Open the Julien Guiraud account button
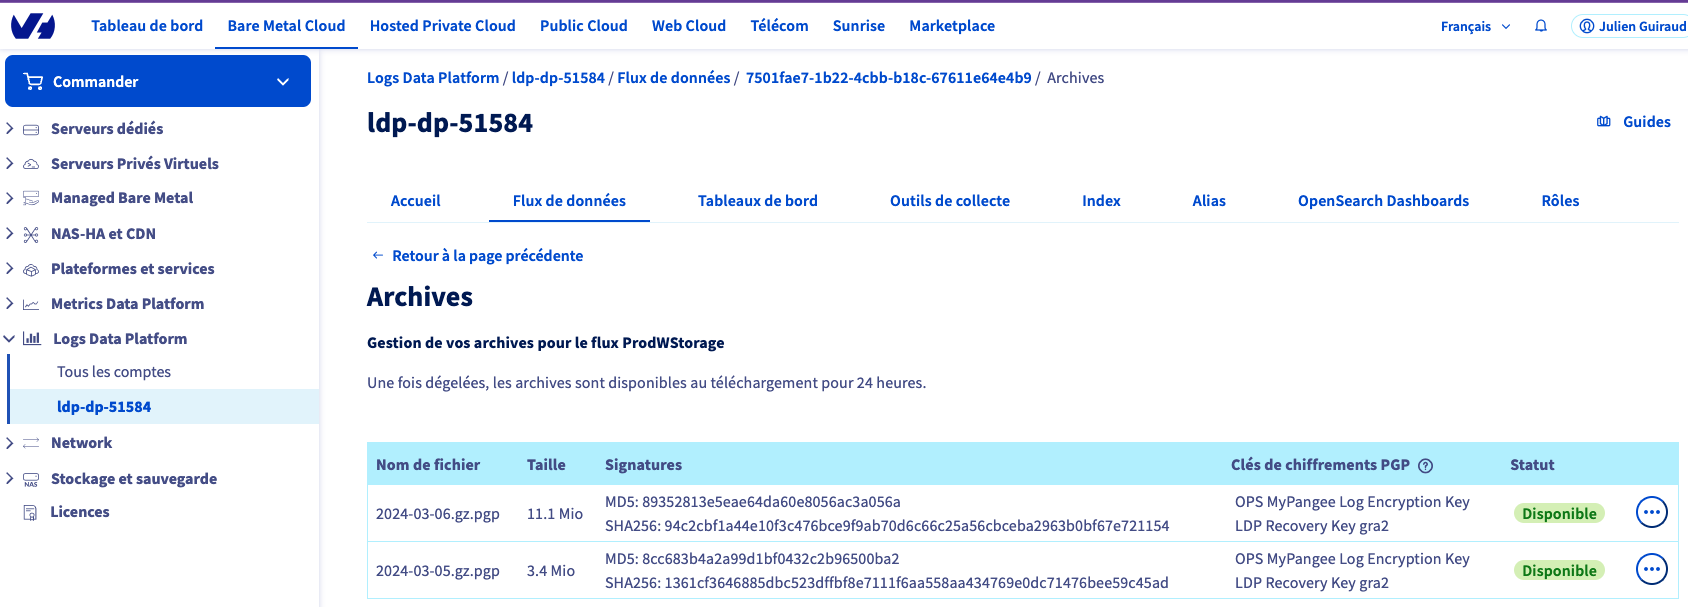The image size is (1688, 607). tap(1631, 26)
